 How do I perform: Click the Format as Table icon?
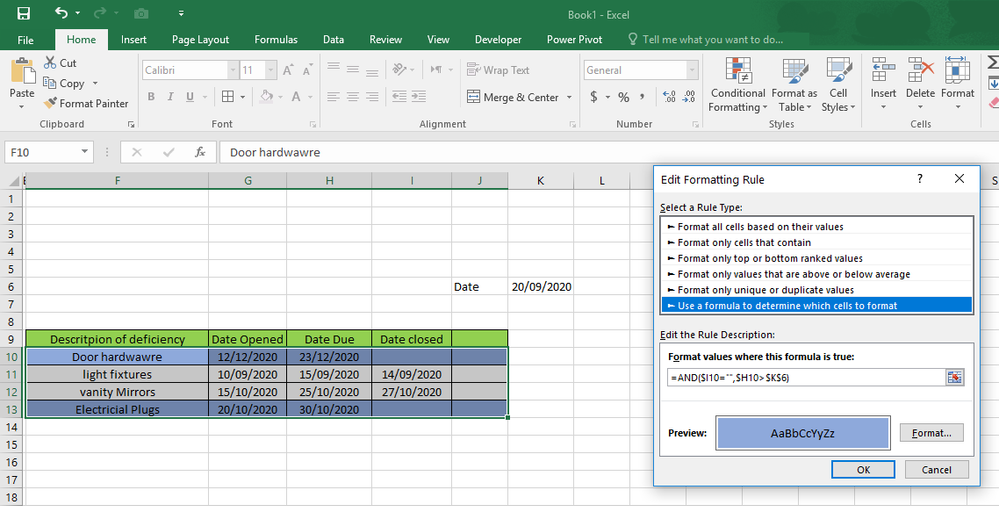794,72
